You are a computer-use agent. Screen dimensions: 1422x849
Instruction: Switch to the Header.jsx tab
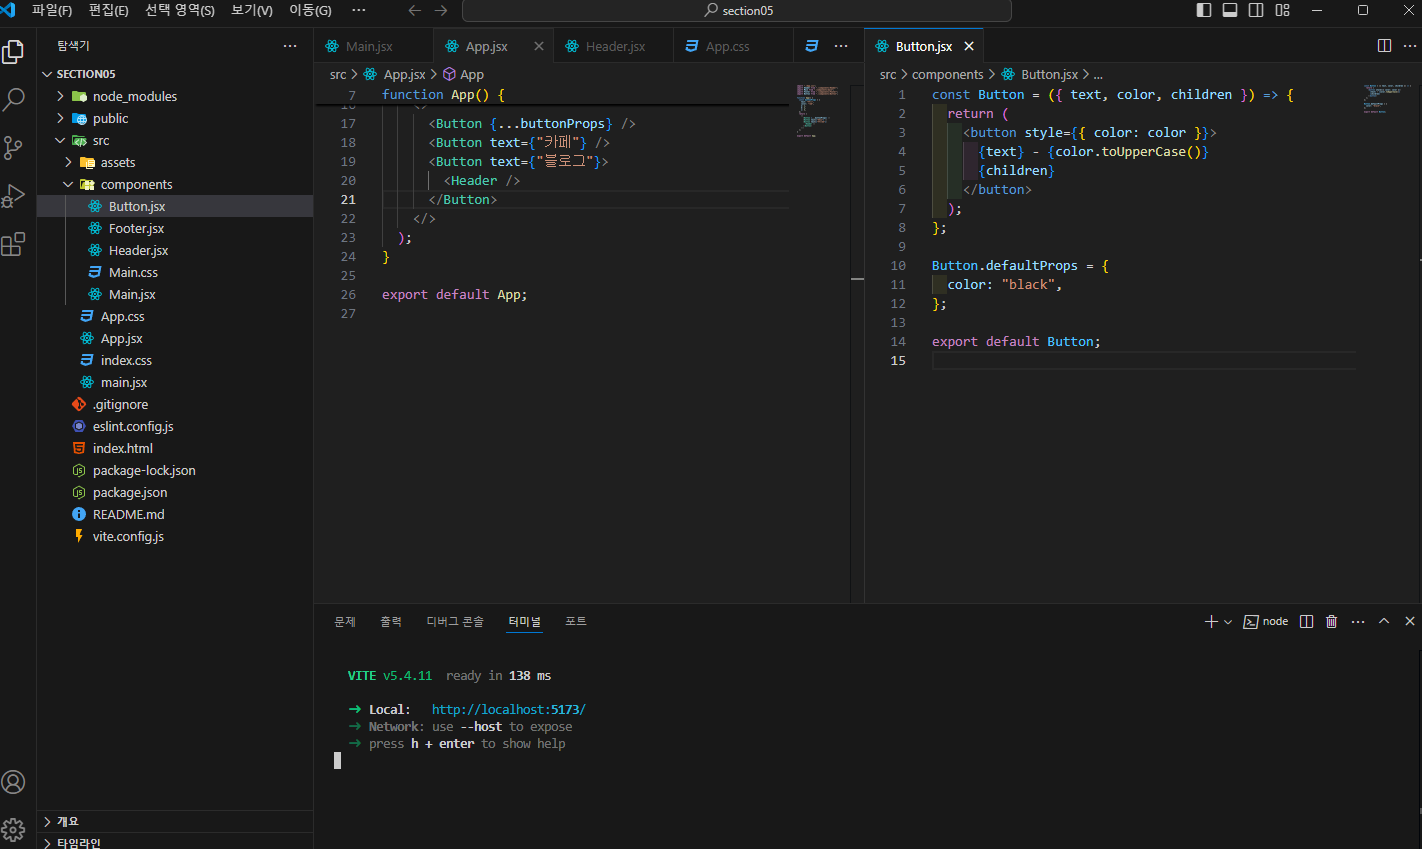615,46
